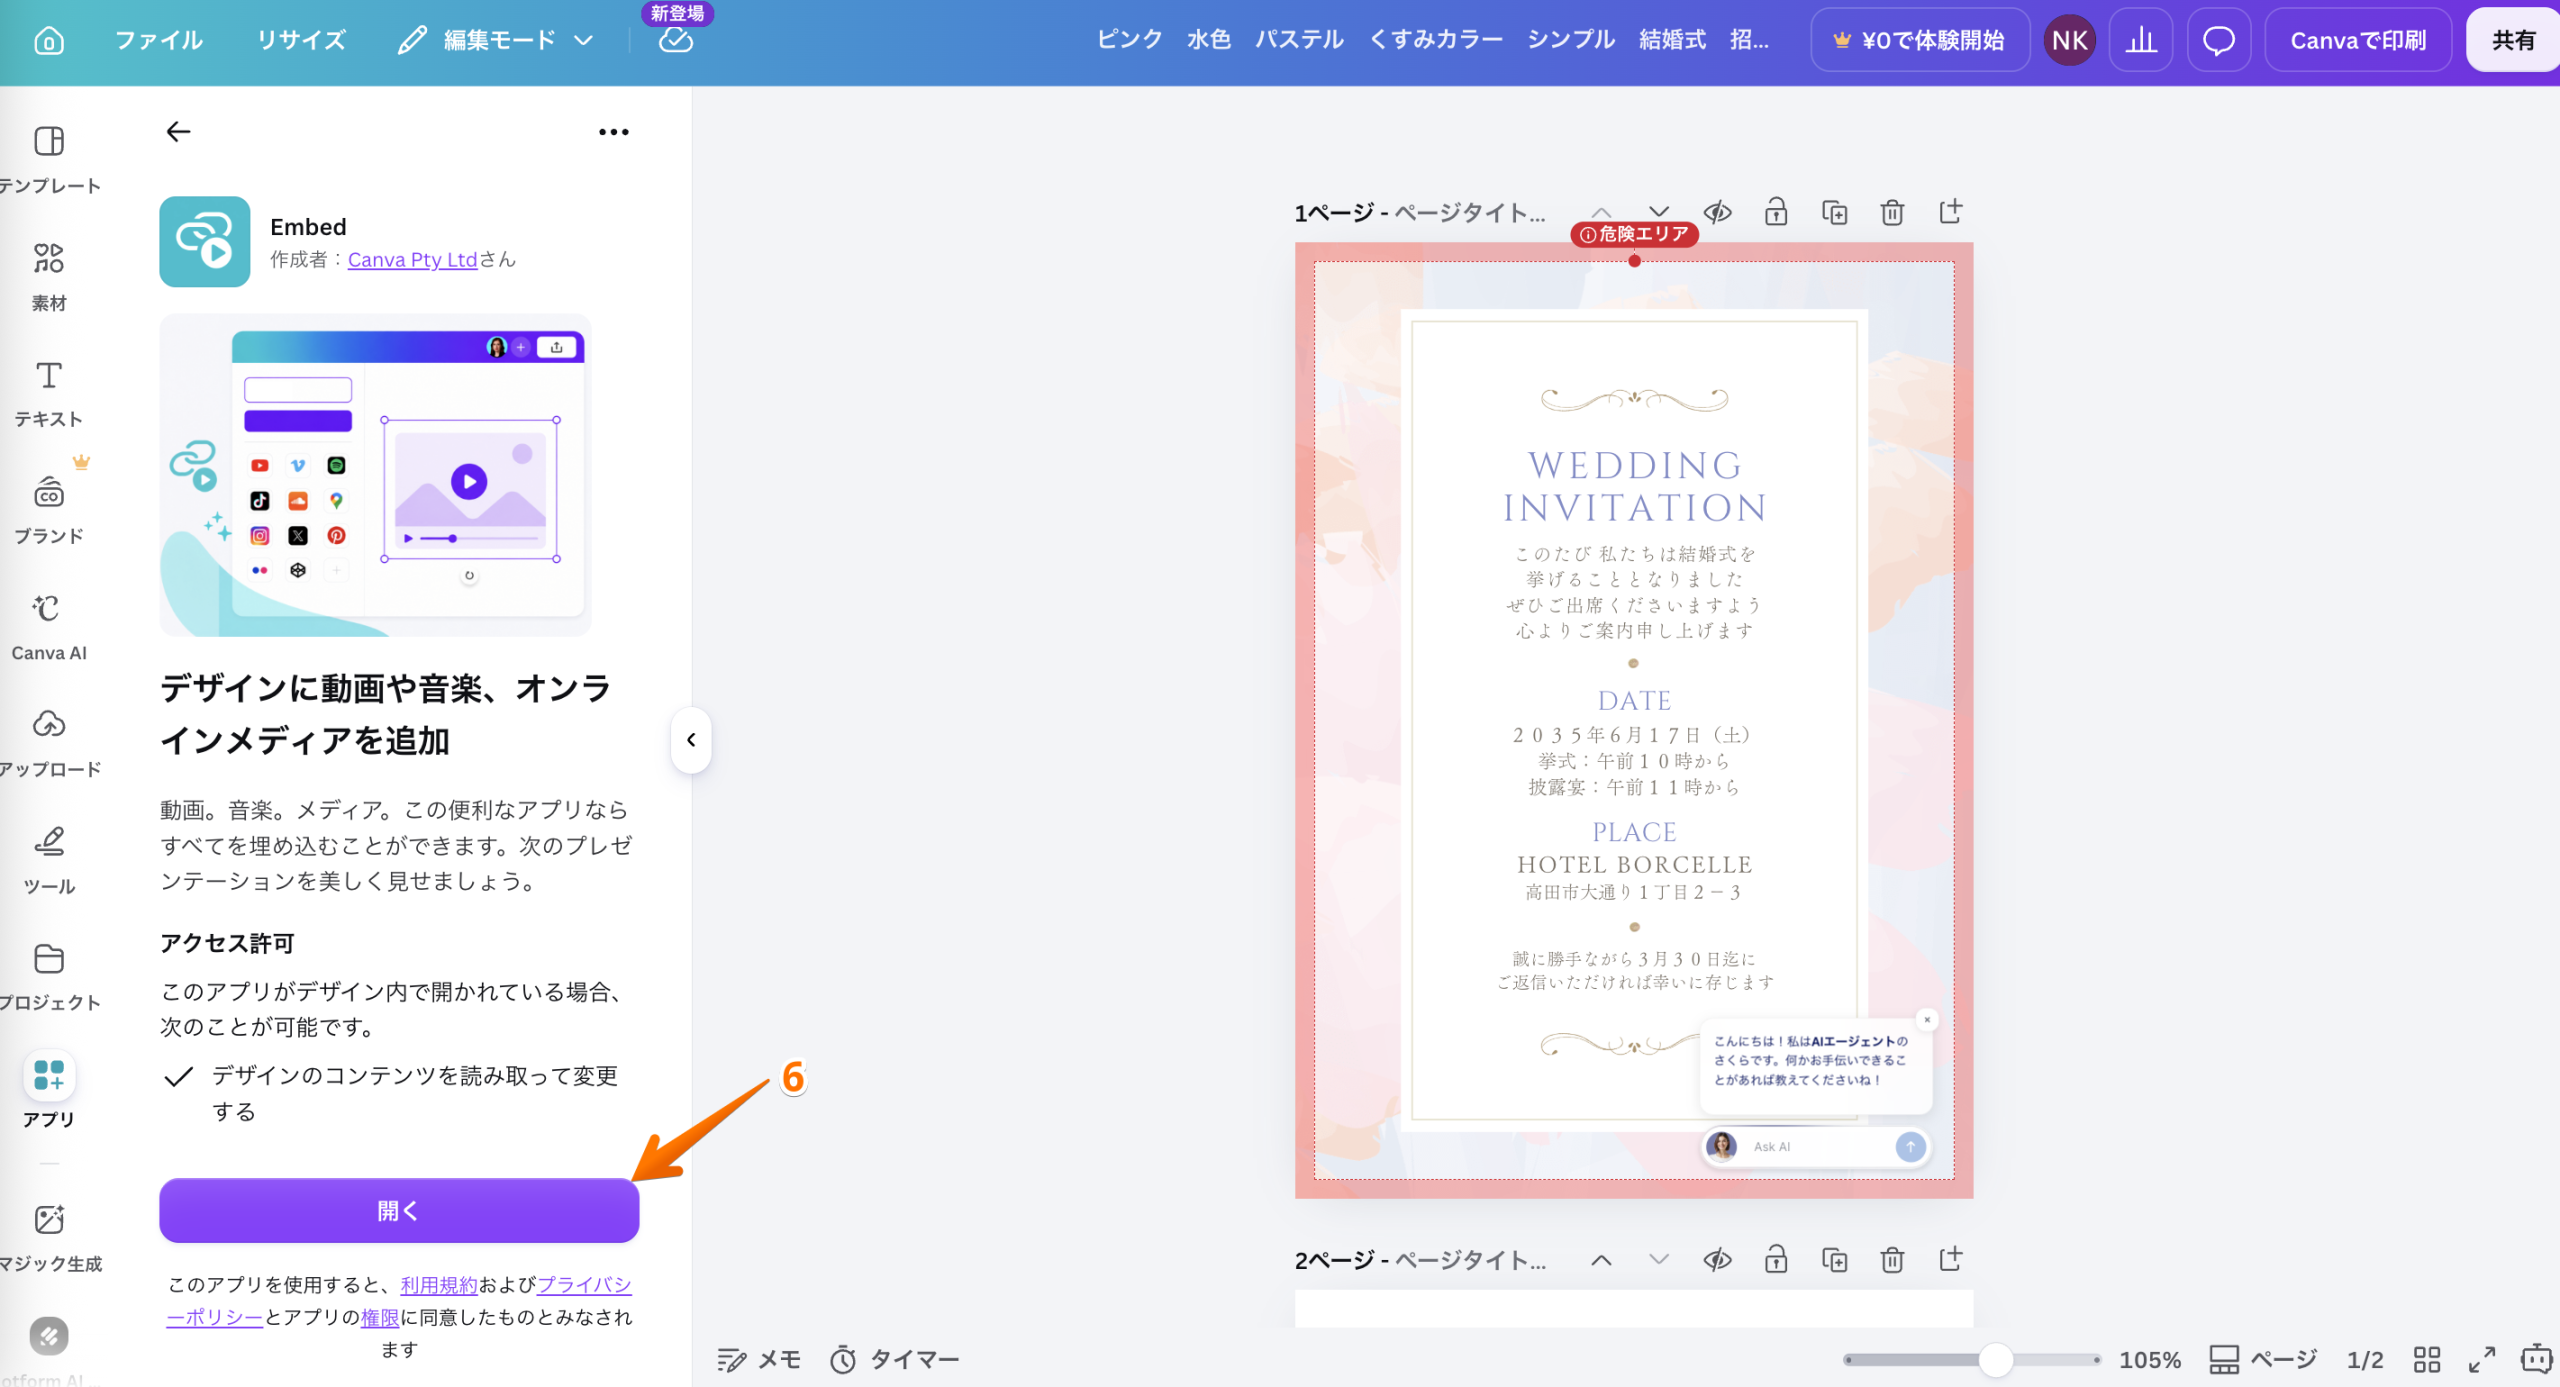Duplicate page 2
Viewport: 2560px width, 1387px height.
point(1834,1259)
